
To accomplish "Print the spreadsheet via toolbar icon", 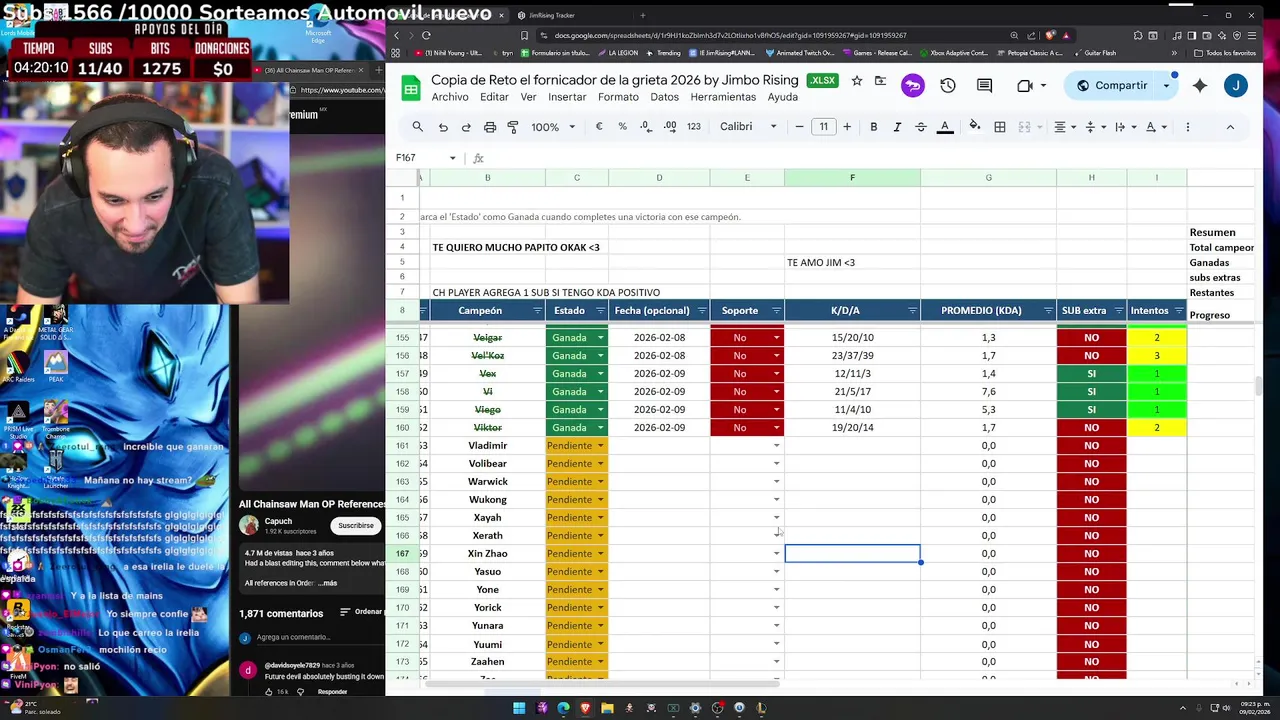I will (x=490, y=127).
